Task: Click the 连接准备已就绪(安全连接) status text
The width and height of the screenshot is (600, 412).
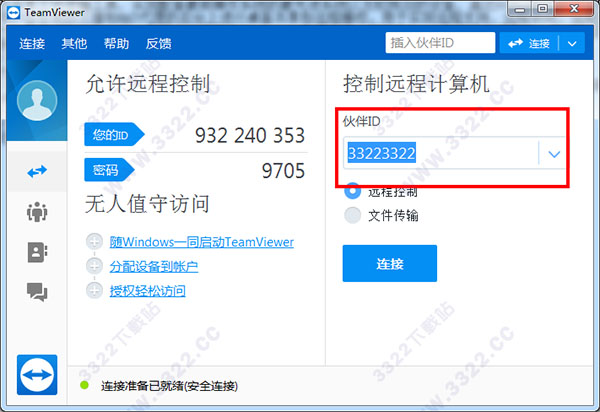Action: coord(170,386)
